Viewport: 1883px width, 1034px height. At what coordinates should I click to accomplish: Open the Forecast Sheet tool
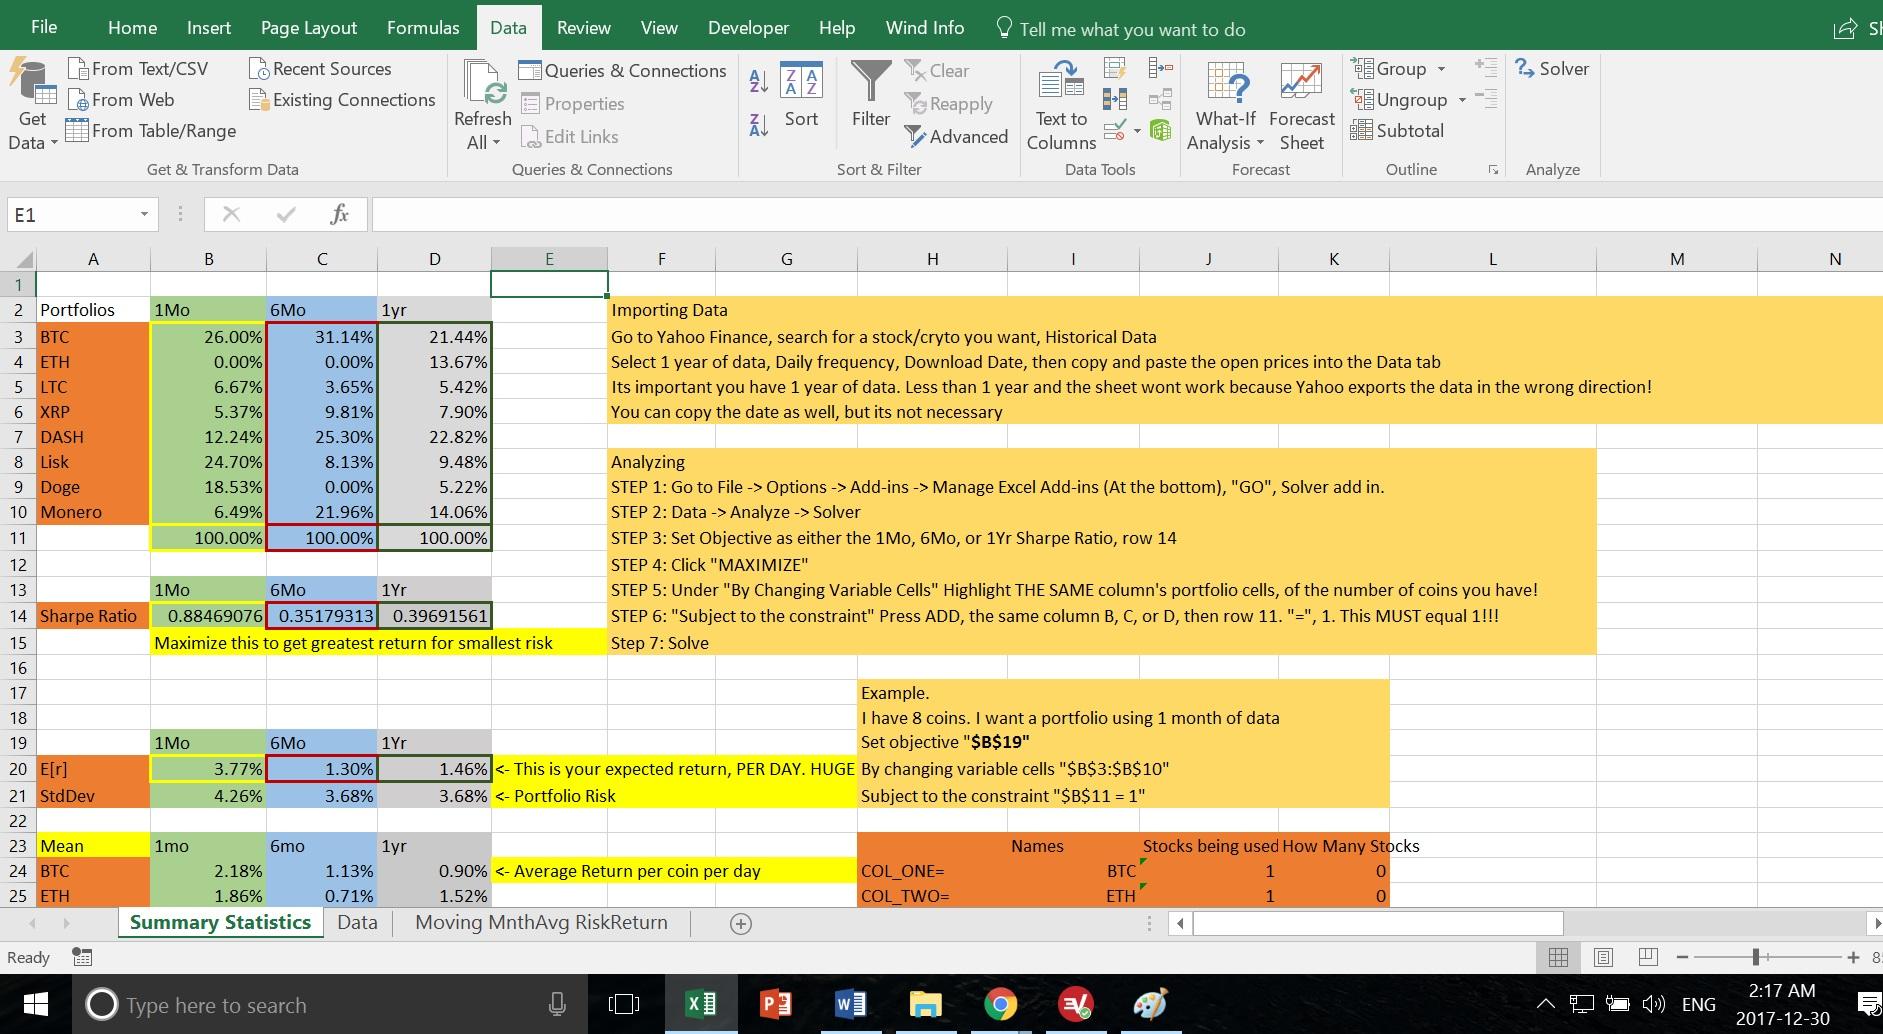point(1301,82)
